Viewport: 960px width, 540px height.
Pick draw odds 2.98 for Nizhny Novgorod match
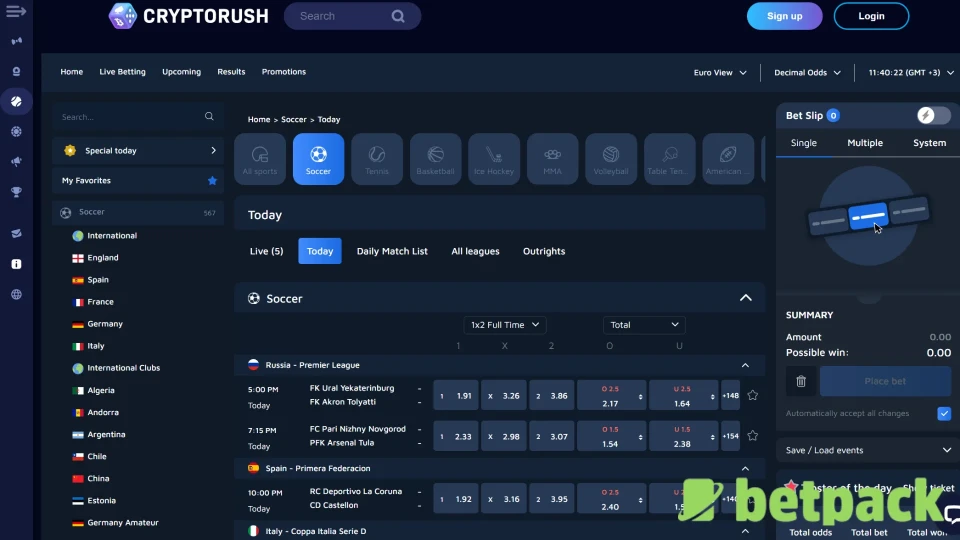click(x=503, y=437)
